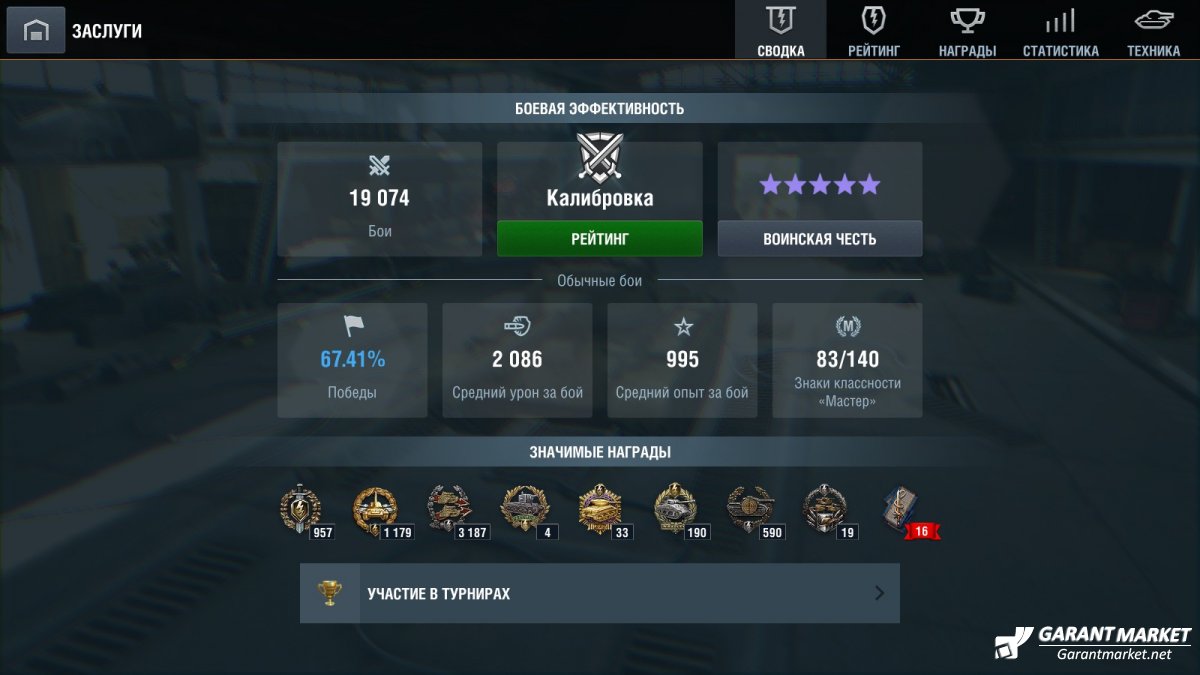This screenshot has width=1200, height=675.
Task: Select the Победы 67.41% stat card
Action: (352, 360)
